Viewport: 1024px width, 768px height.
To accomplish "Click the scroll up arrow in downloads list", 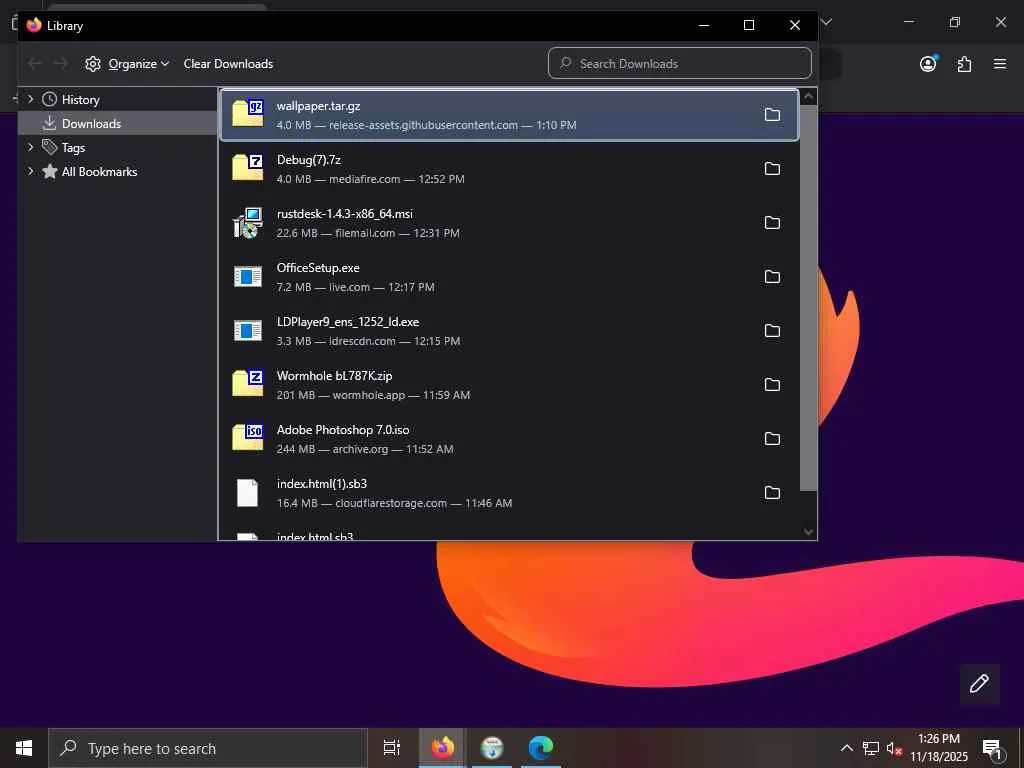I will point(808,97).
